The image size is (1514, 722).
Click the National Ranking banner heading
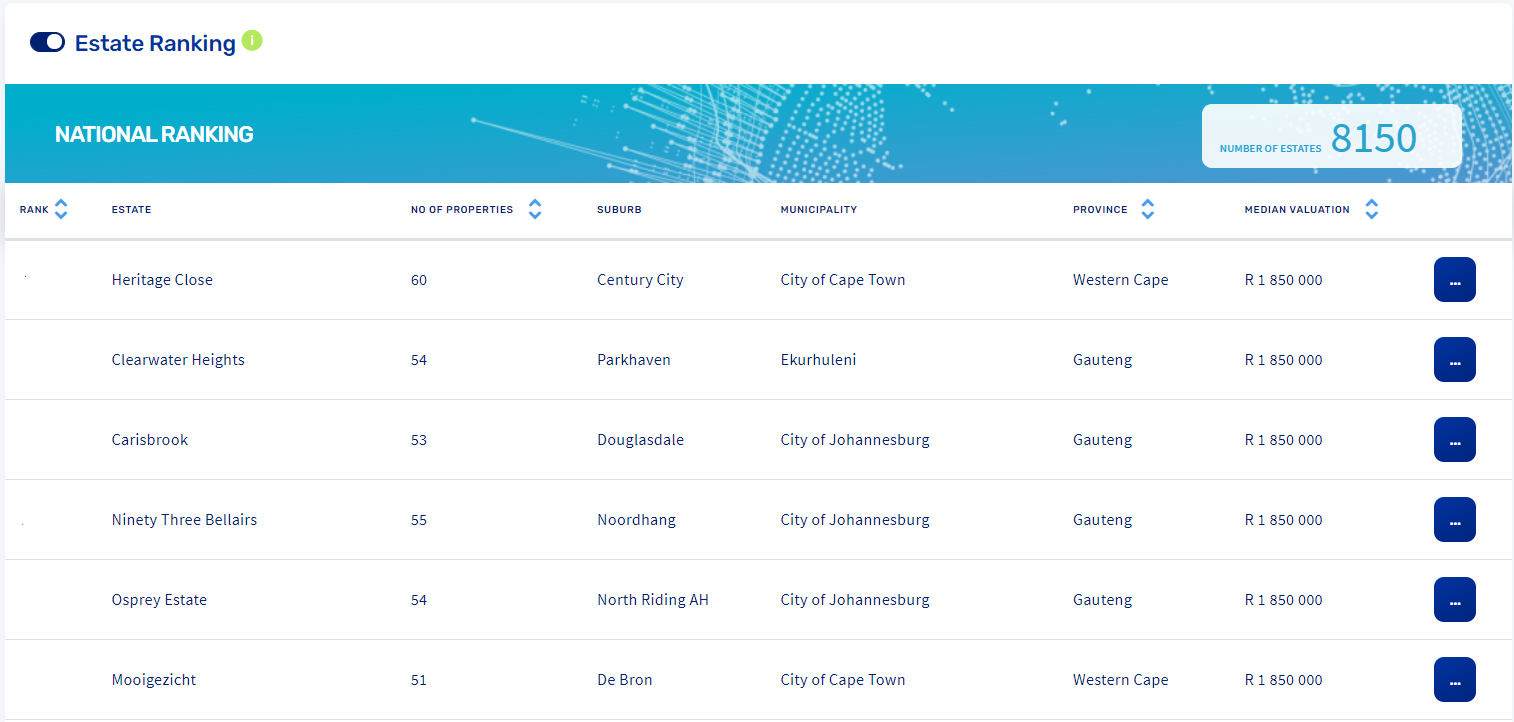(x=154, y=134)
